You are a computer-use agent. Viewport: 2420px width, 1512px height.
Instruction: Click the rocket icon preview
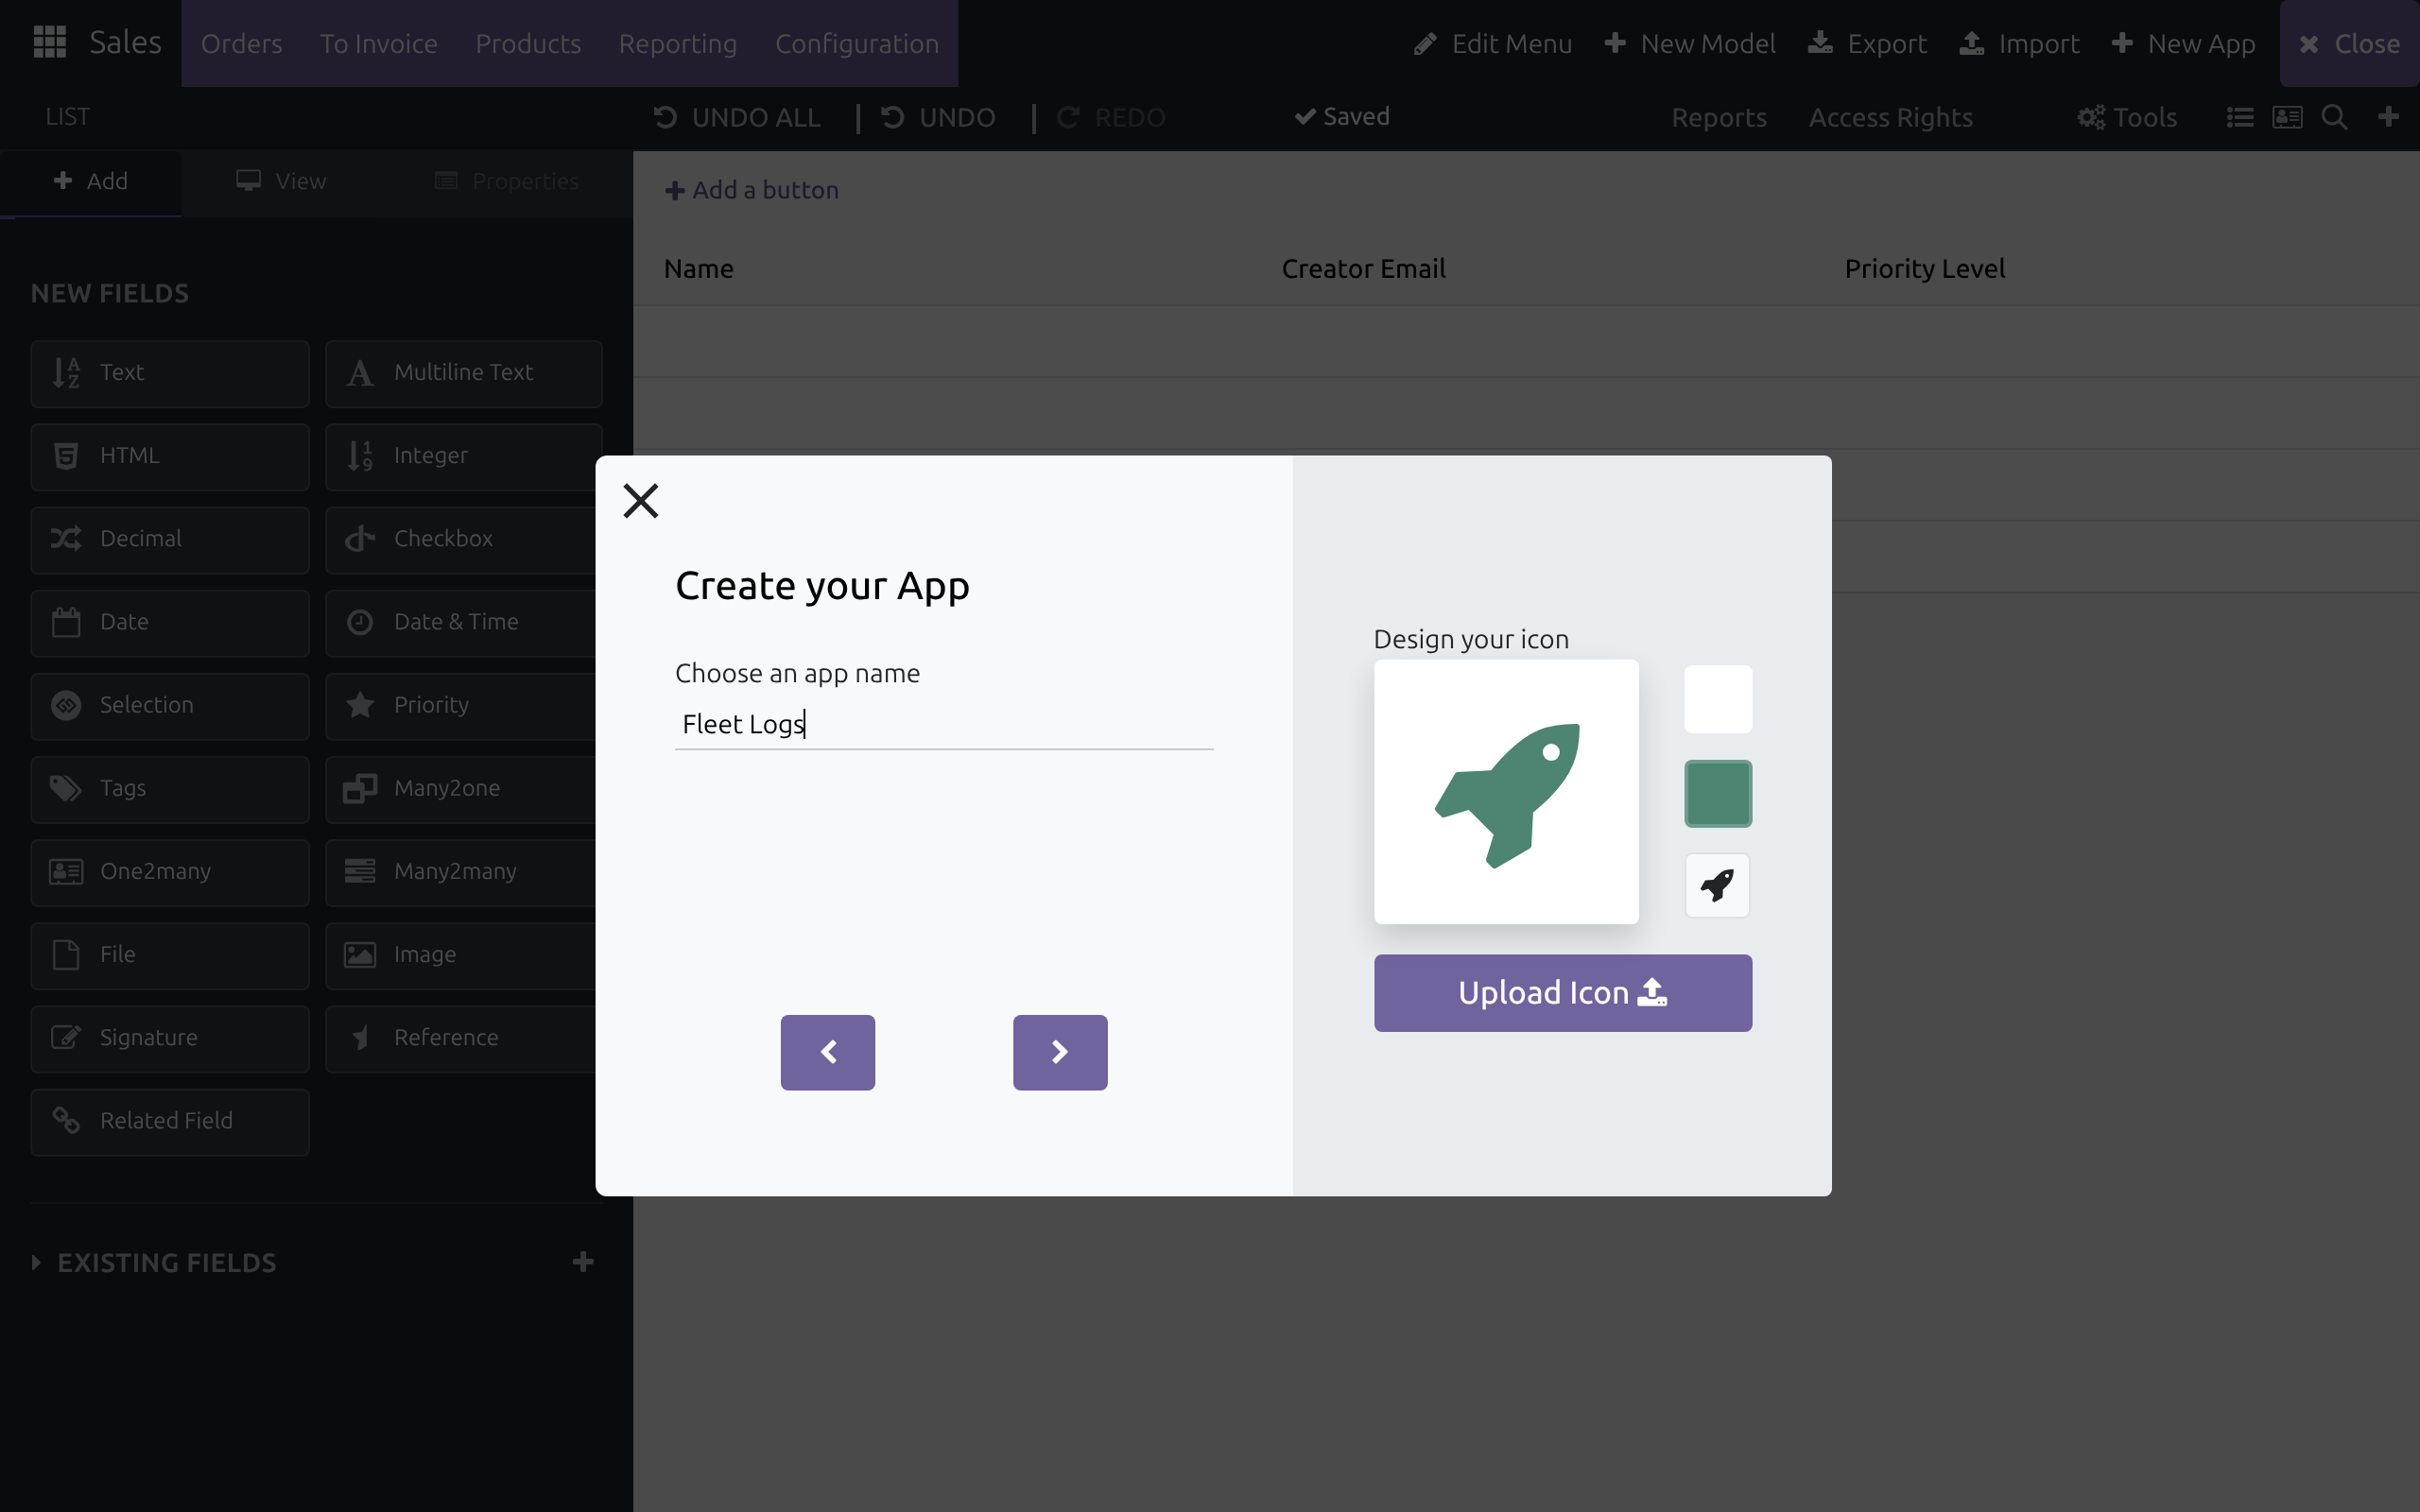point(1506,792)
